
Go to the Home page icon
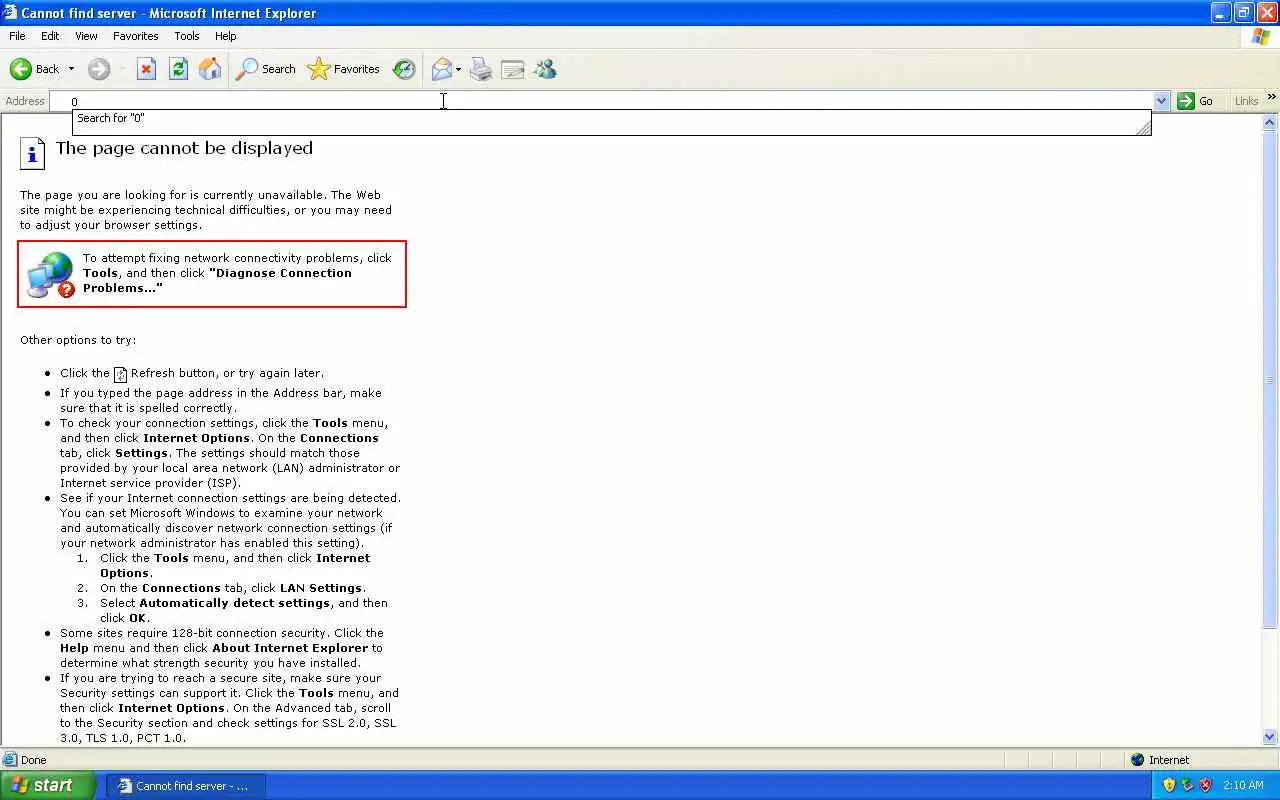pyautogui.click(x=210, y=69)
